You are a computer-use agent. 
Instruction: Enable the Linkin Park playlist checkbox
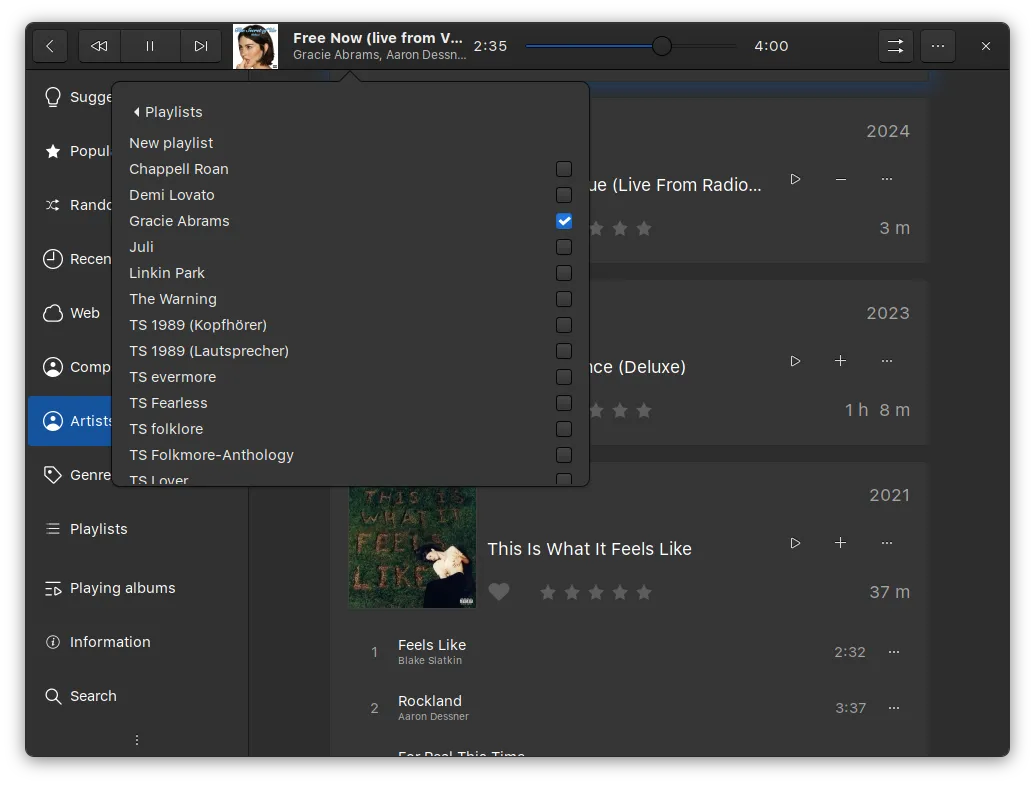coord(564,273)
